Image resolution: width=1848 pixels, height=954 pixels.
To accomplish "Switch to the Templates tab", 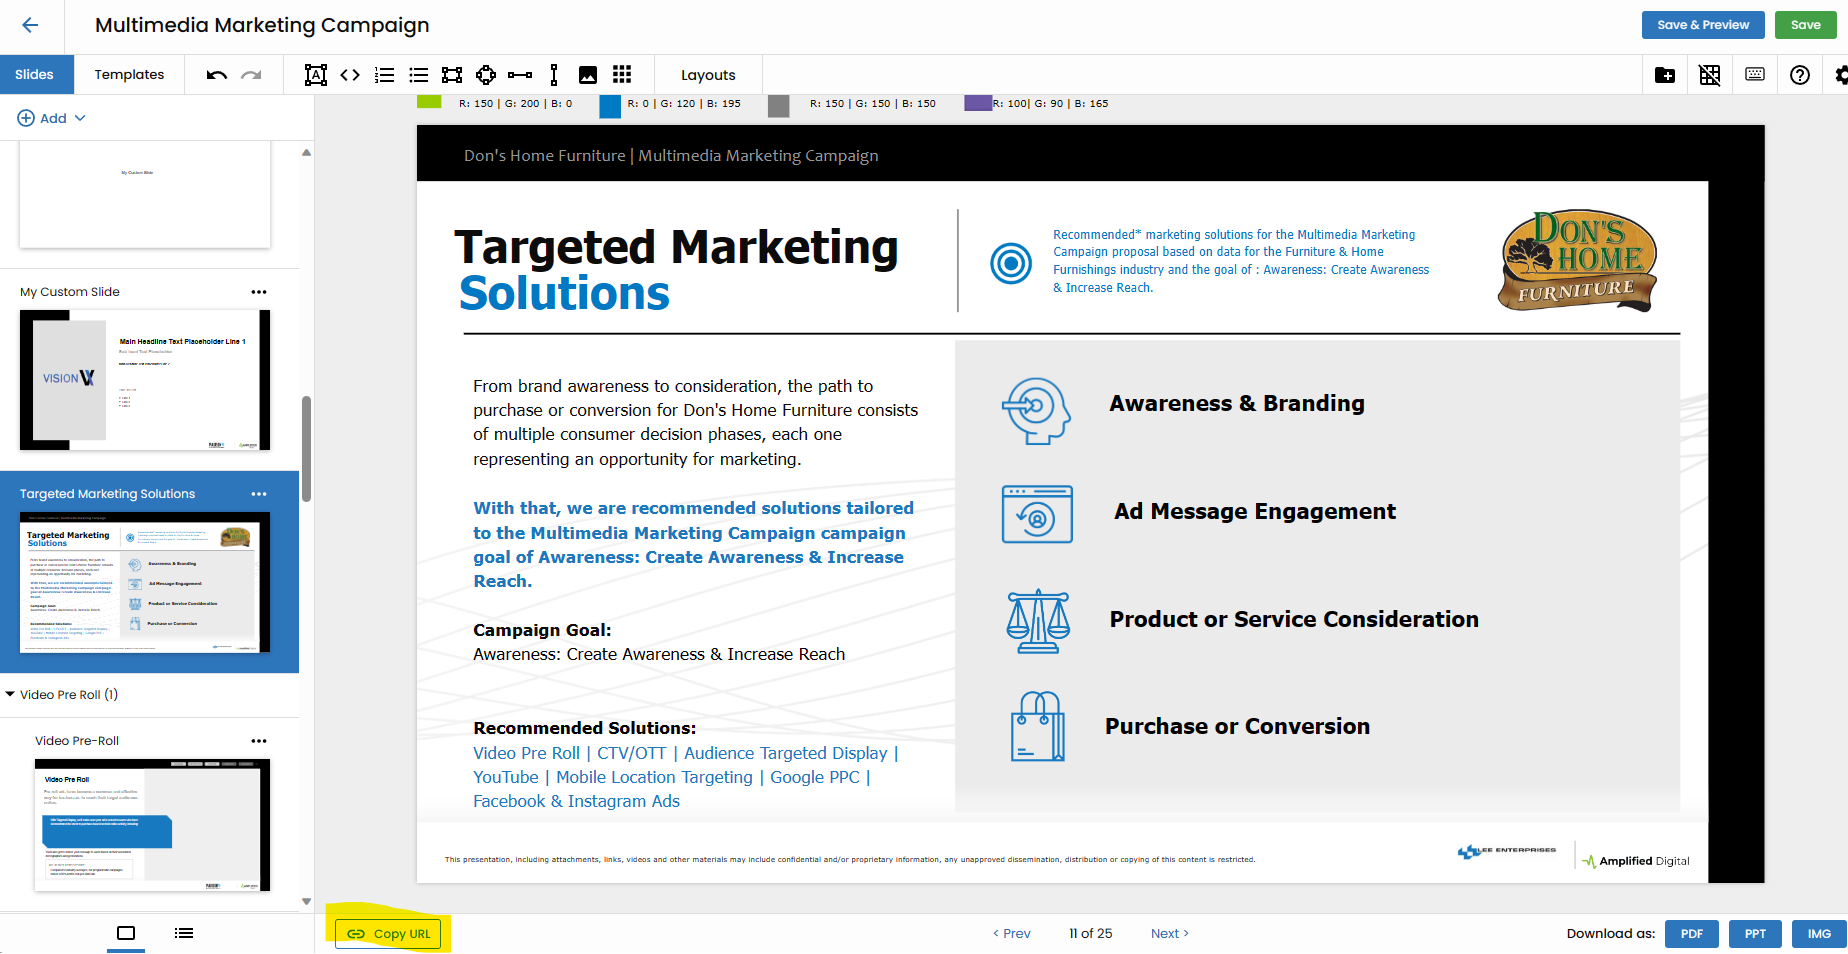I will (x=129, y=75).
